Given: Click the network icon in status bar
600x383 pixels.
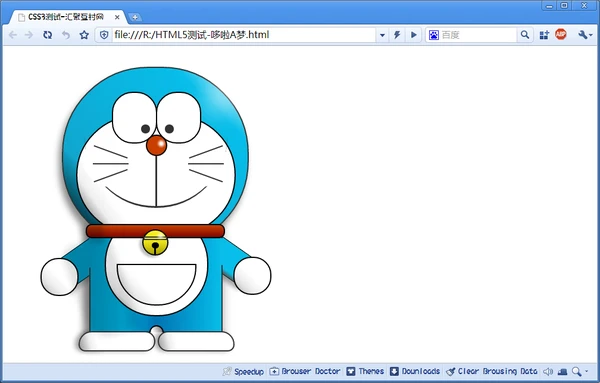Looking at the screenshot, I should 562,371.
